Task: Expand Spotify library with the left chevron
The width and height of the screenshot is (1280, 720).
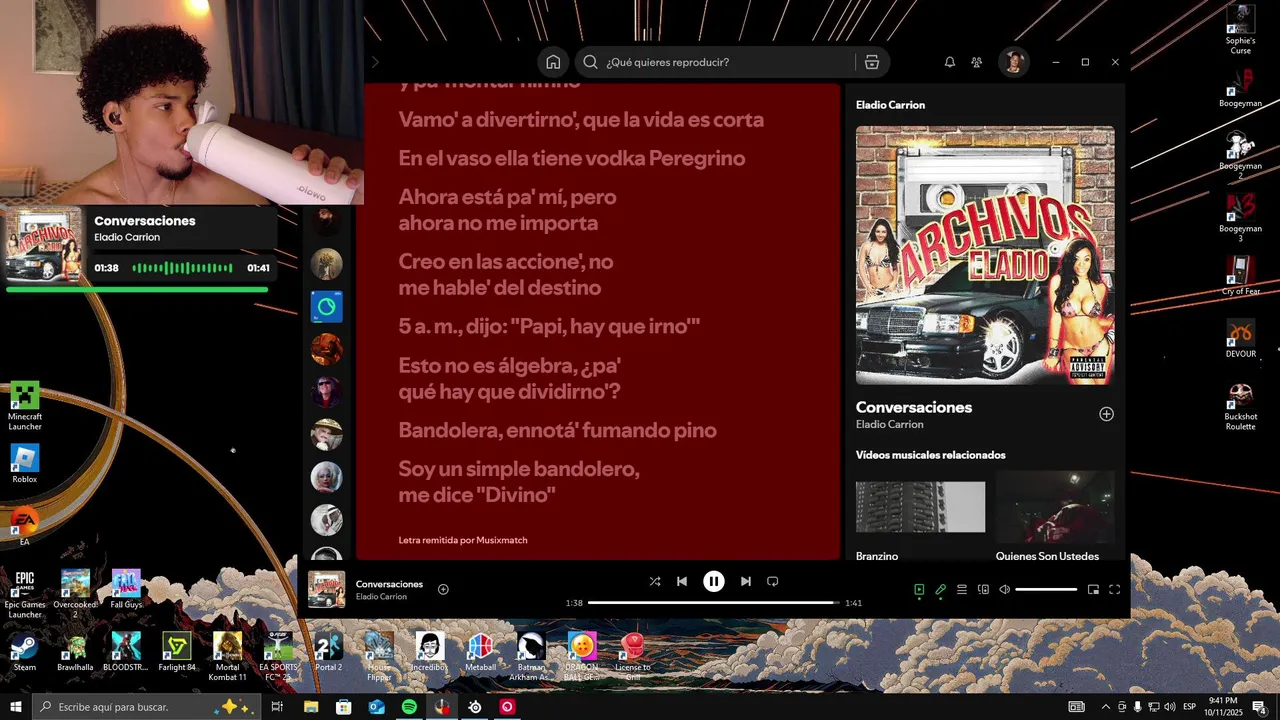Action: pyautogui.click(x=375, y=62)
